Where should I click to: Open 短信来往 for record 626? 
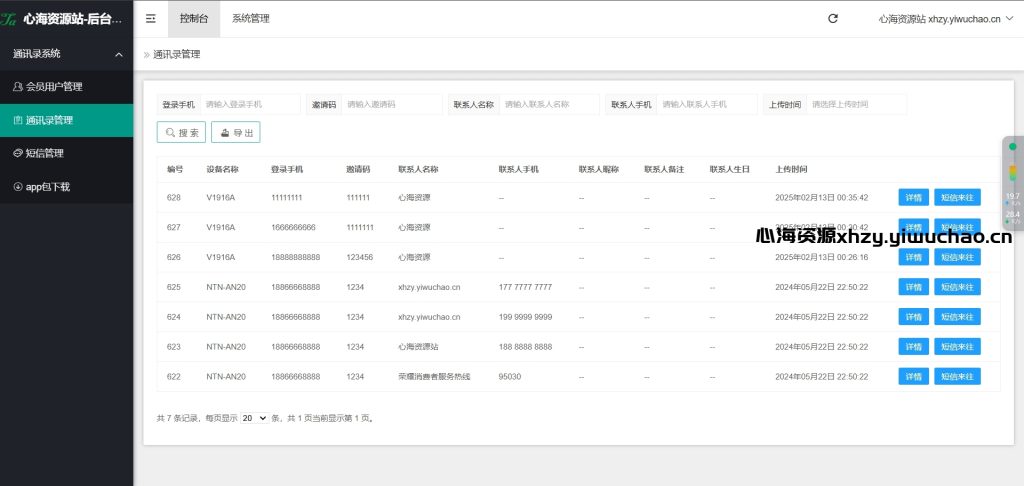tap(957, 257)
